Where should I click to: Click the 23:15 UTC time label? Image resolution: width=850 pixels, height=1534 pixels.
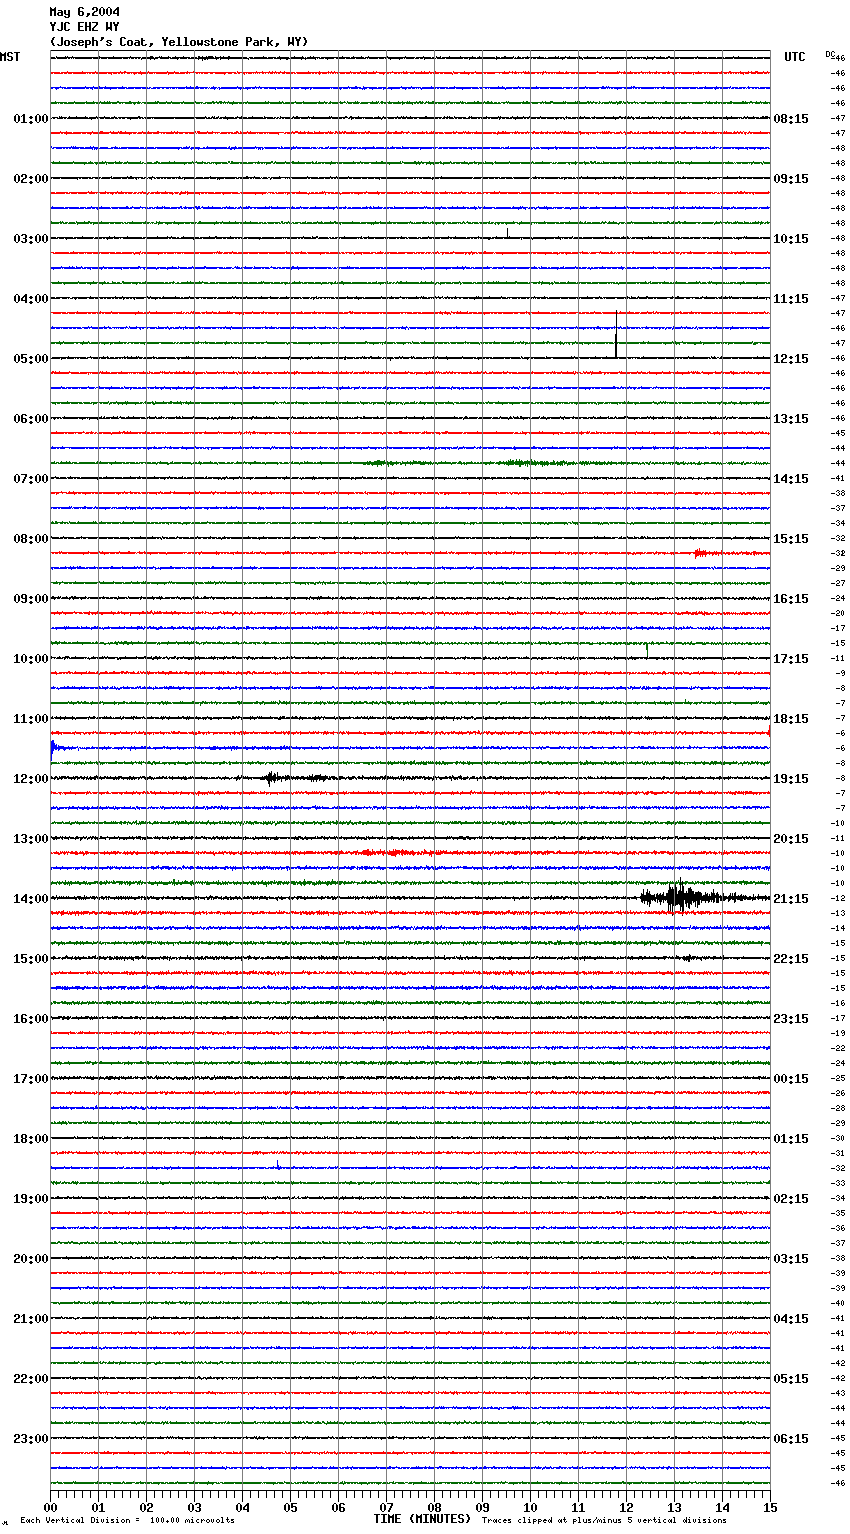tap(791, 1019)
